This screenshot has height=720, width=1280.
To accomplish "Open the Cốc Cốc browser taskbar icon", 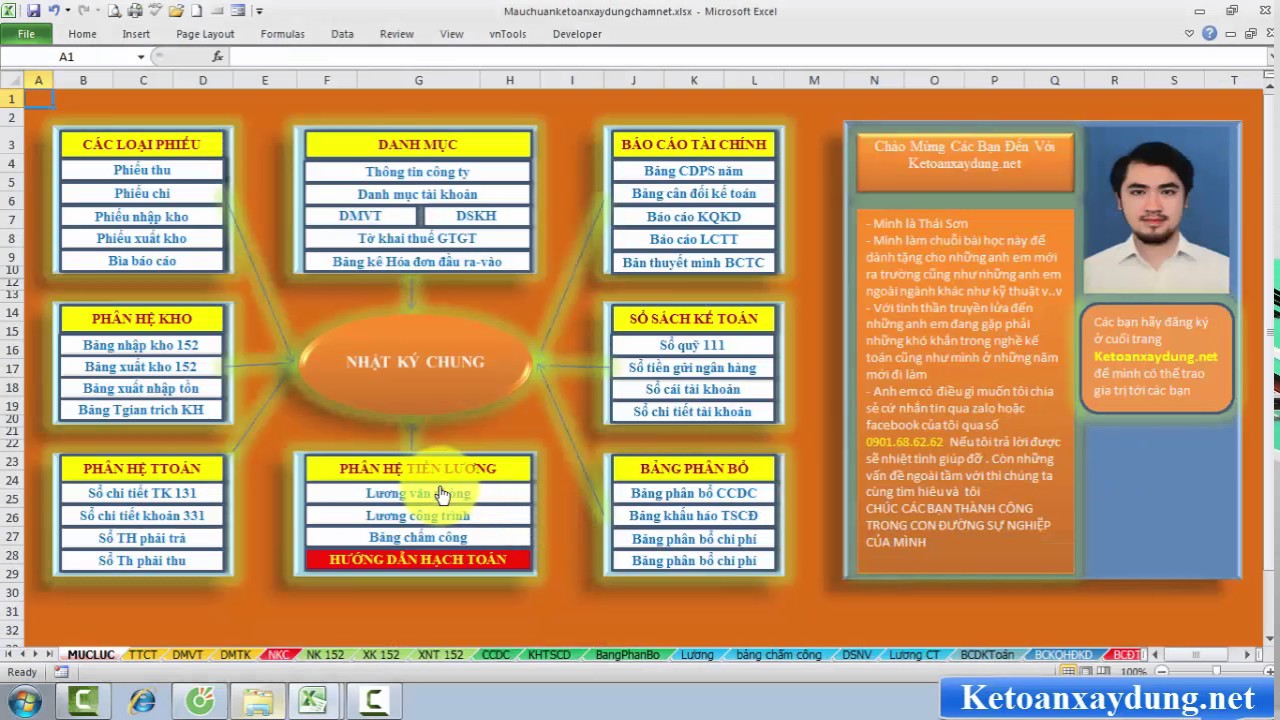I will 200,701.
